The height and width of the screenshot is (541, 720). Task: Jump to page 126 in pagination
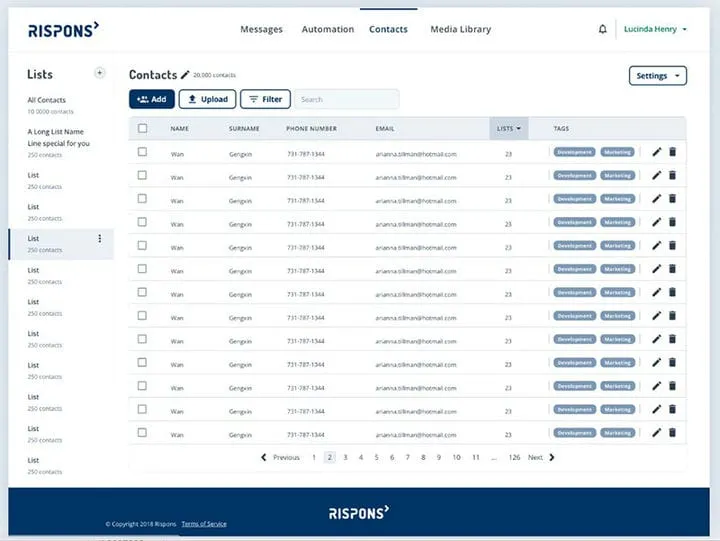[x=514, y=457]
